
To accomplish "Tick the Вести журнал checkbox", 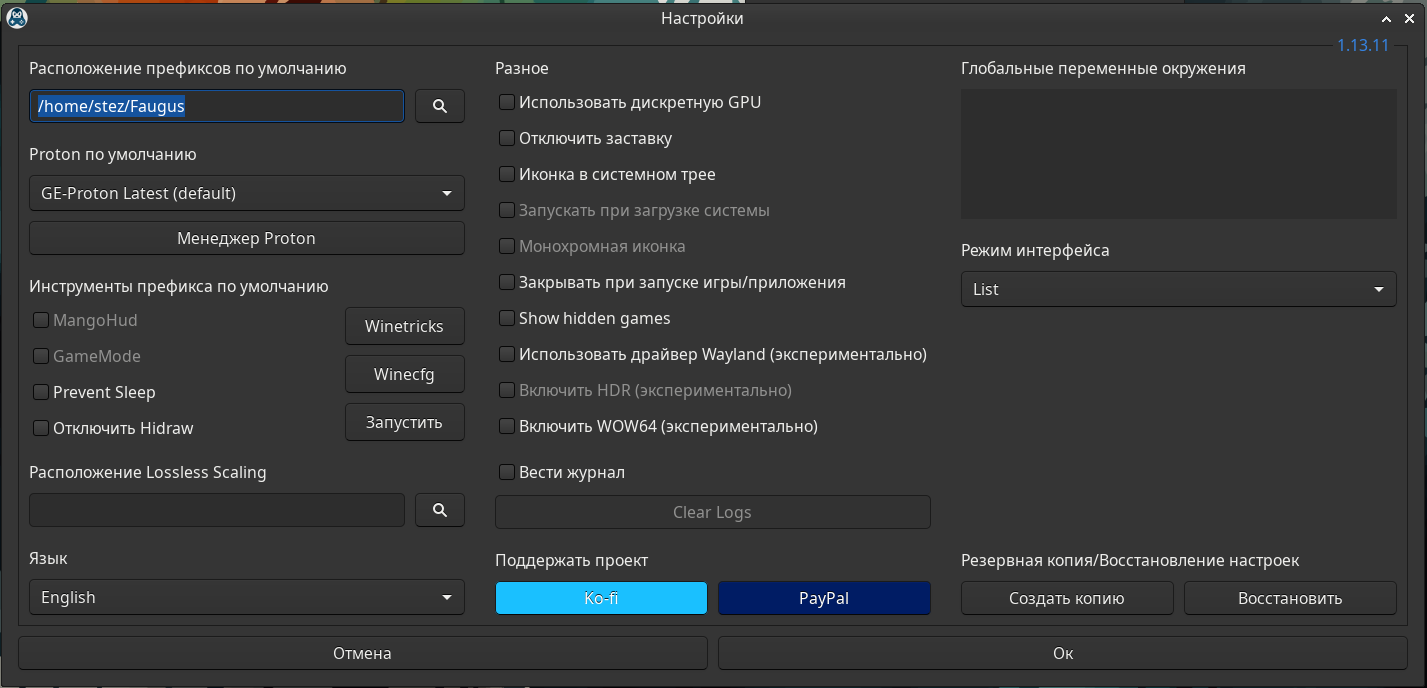I will click(507, 472).
